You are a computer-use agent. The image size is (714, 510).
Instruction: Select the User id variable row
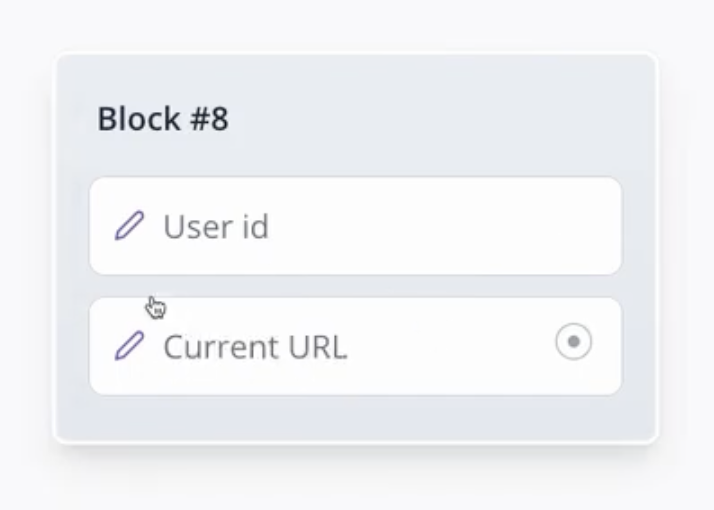355,226
